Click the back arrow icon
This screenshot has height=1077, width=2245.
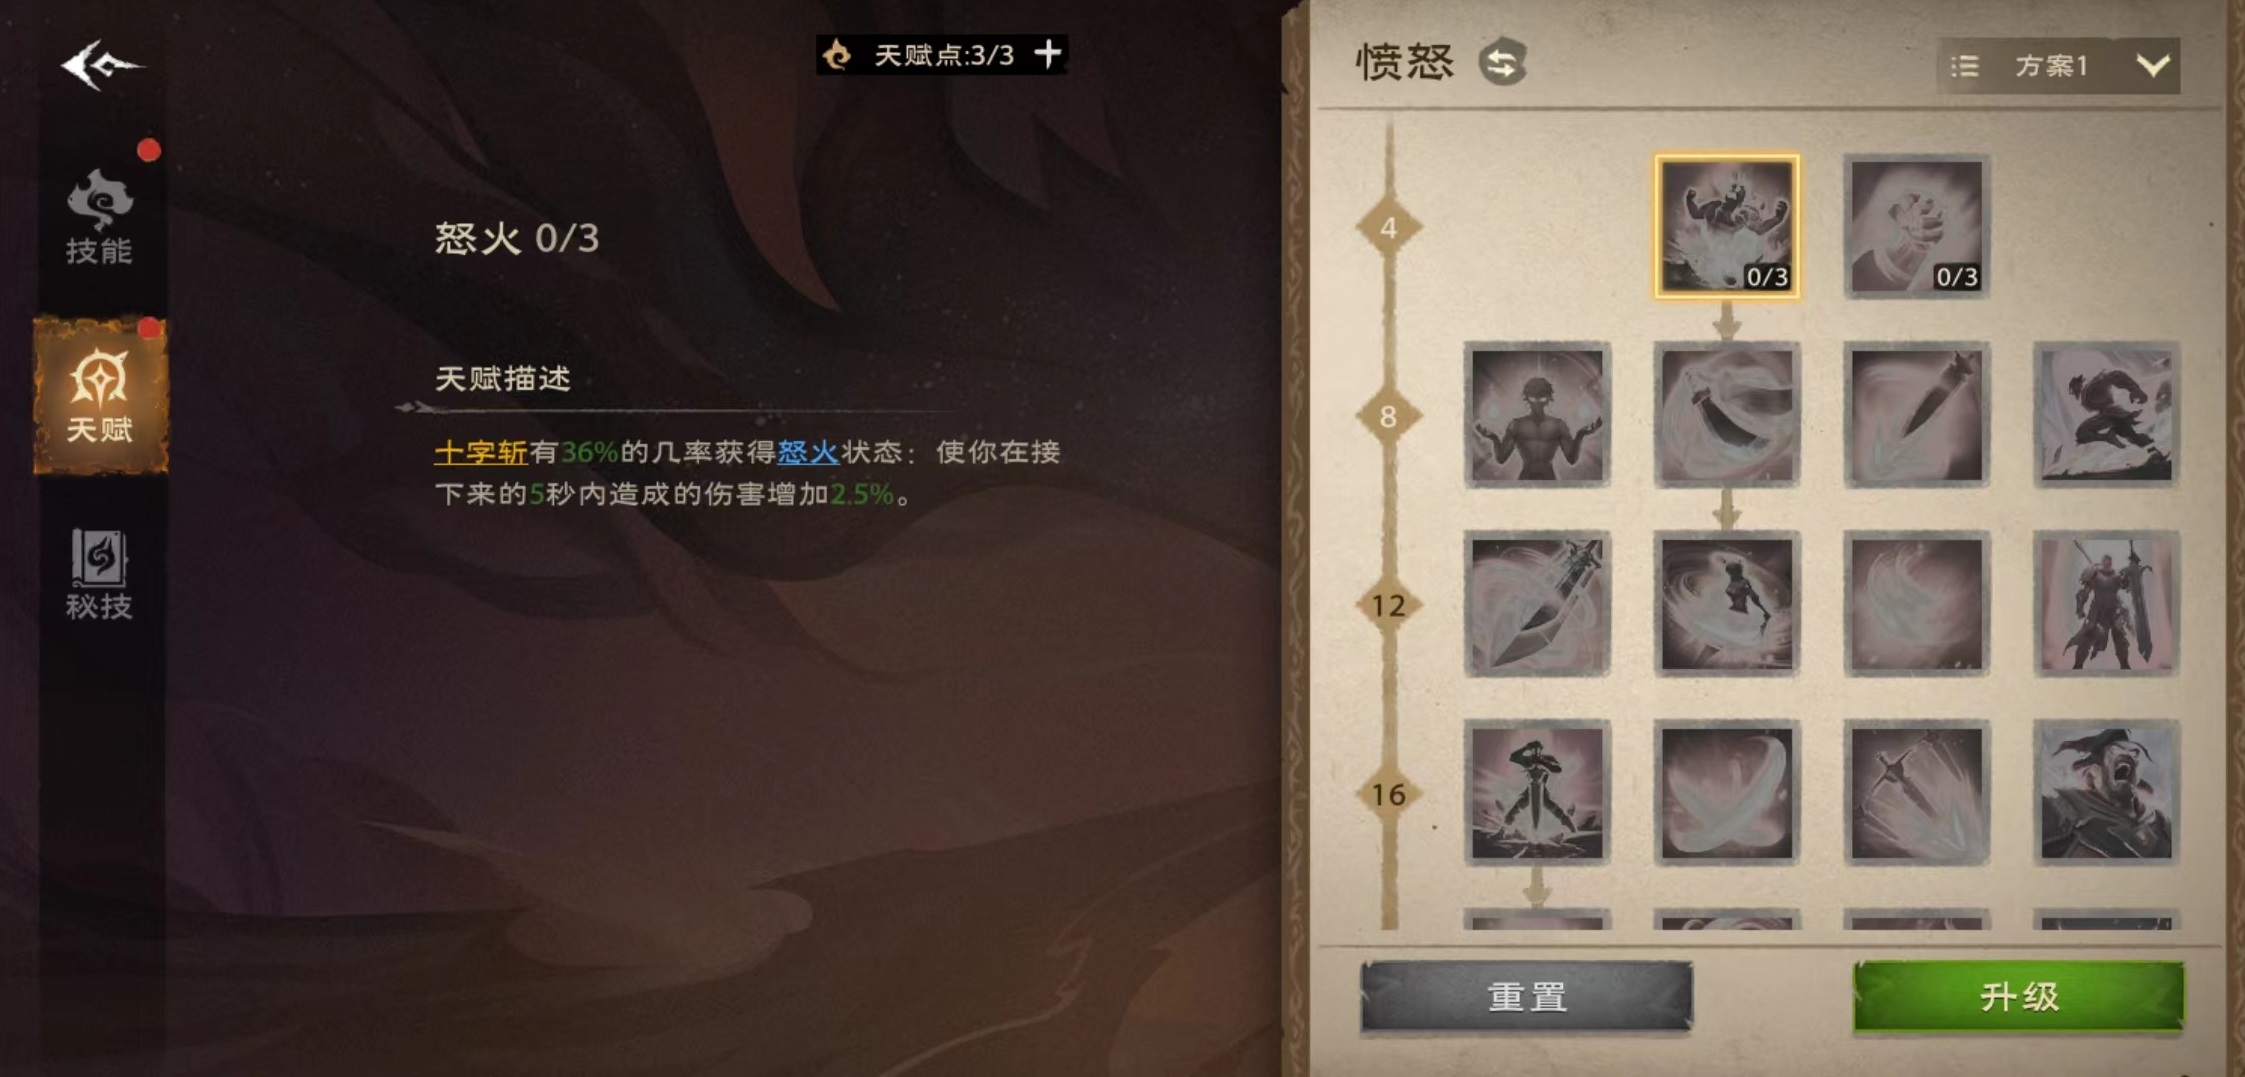click(x=101, y=66)
